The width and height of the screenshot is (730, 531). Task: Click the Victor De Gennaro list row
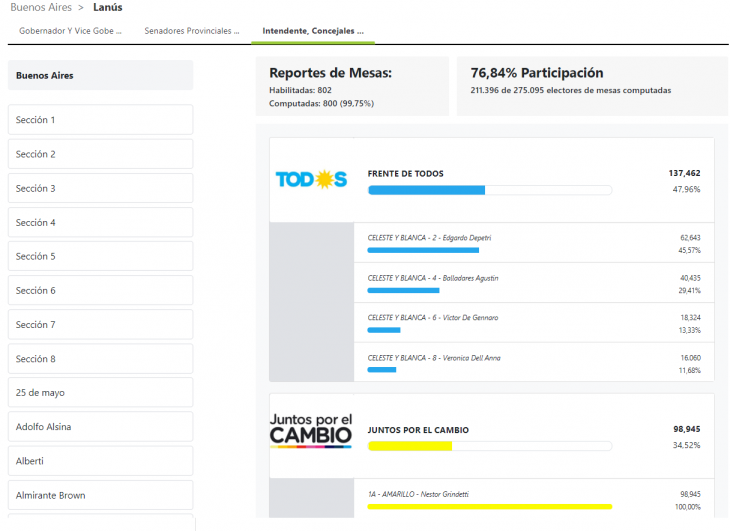point(534,323)
